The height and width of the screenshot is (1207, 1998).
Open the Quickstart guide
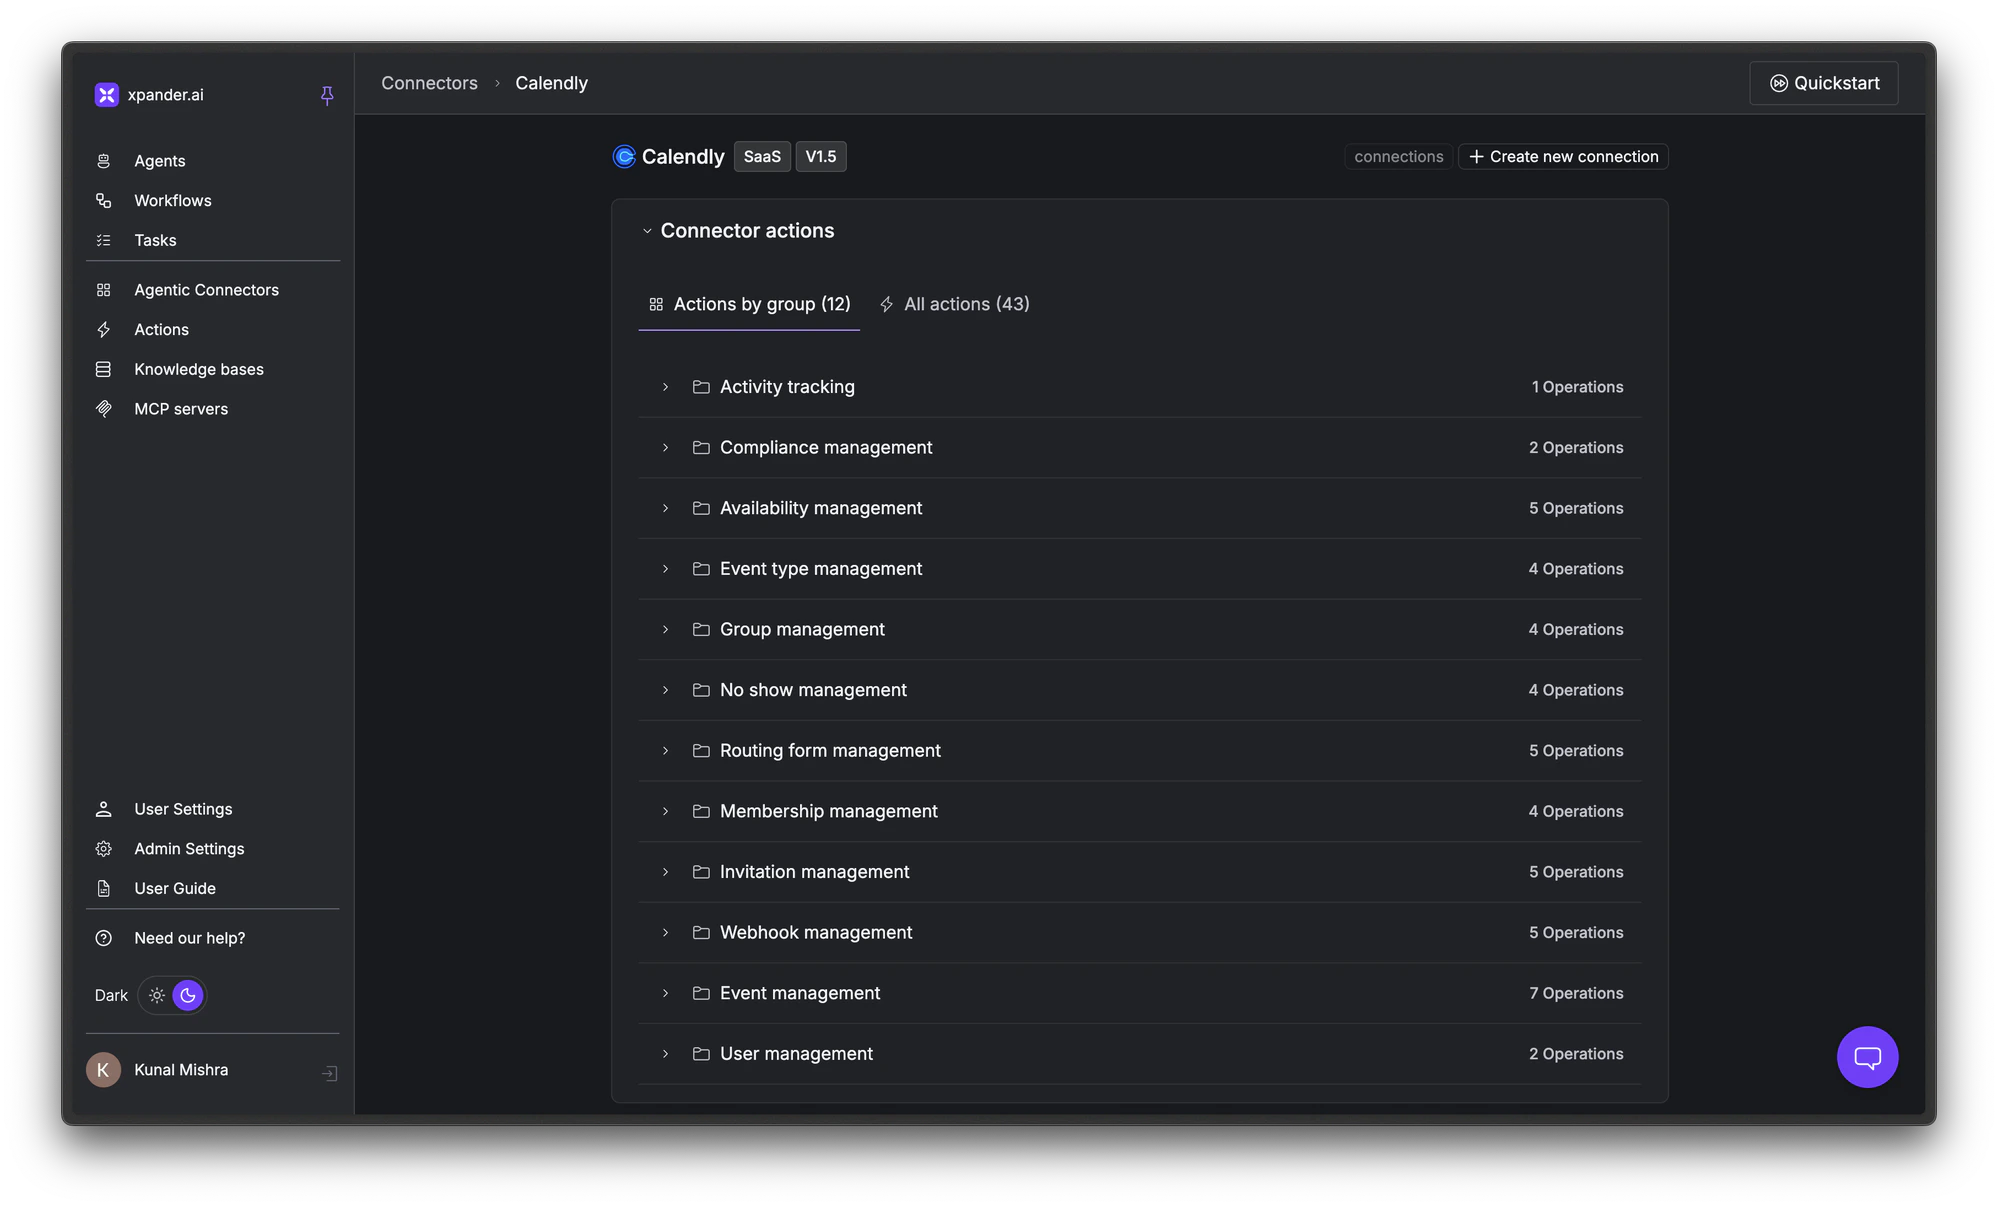pyautogui.click(x=1823, y=83)
